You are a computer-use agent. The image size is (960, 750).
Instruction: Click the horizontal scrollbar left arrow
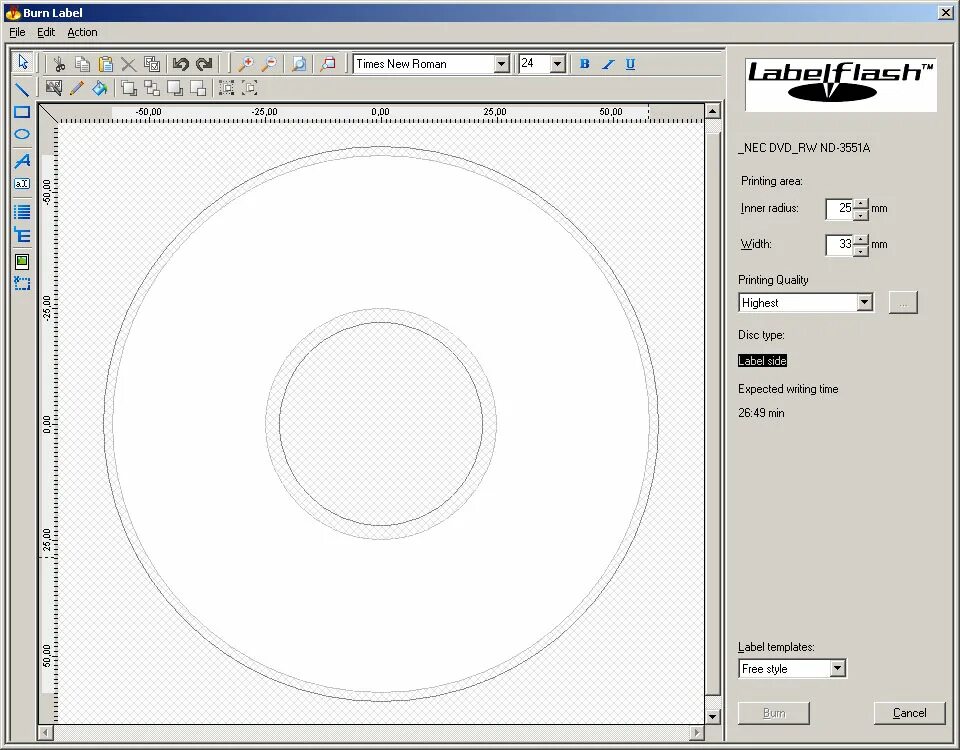46,732
